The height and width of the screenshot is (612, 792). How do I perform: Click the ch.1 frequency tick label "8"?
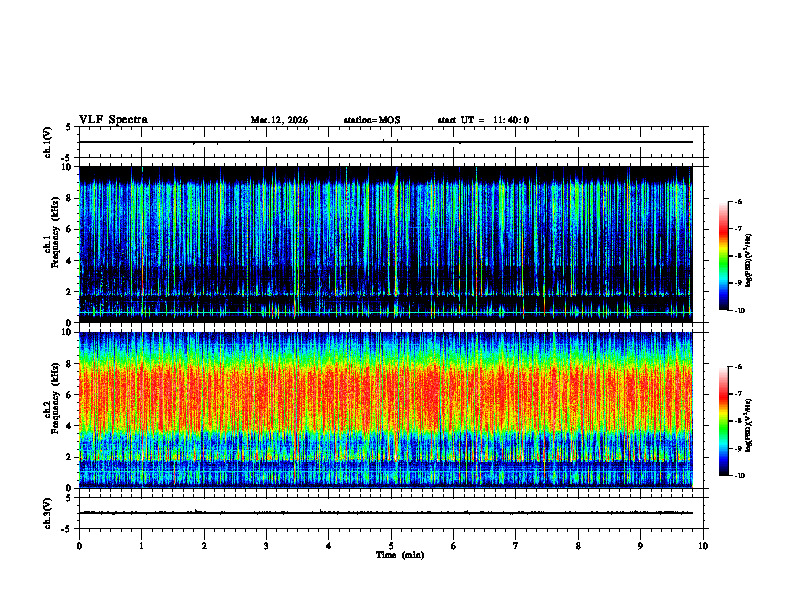click(70, 198)
